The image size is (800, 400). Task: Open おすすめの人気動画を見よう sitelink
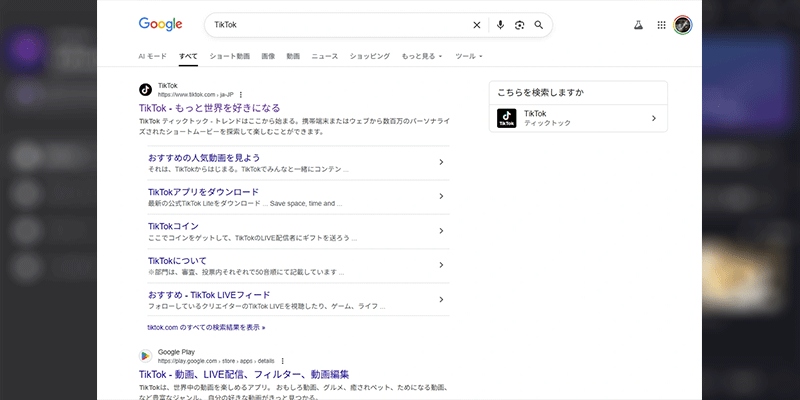tap(204, 158)
